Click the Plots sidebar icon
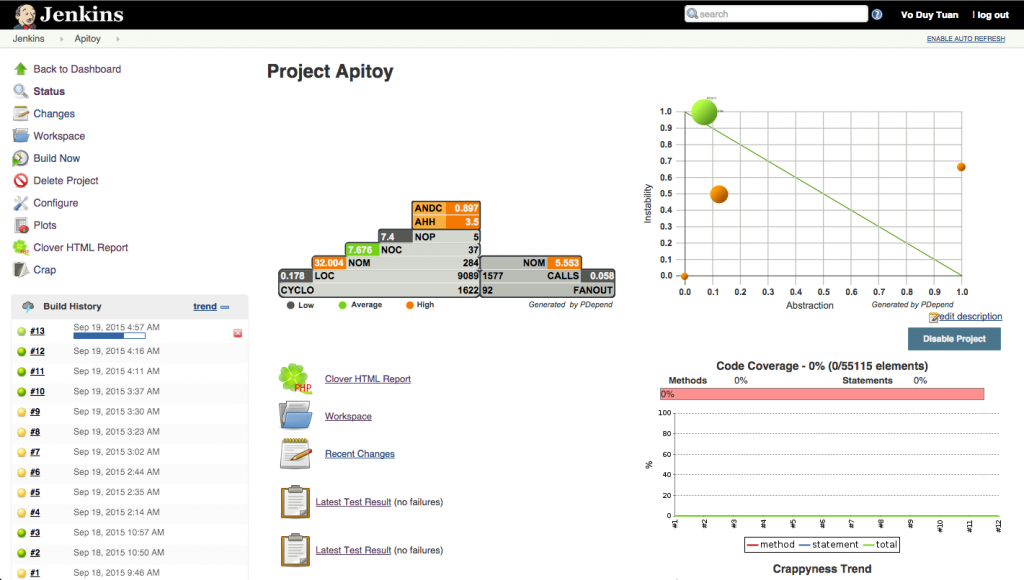Image resolution: width=1024 pixels, height=580 pixels. tap(20, 226)
